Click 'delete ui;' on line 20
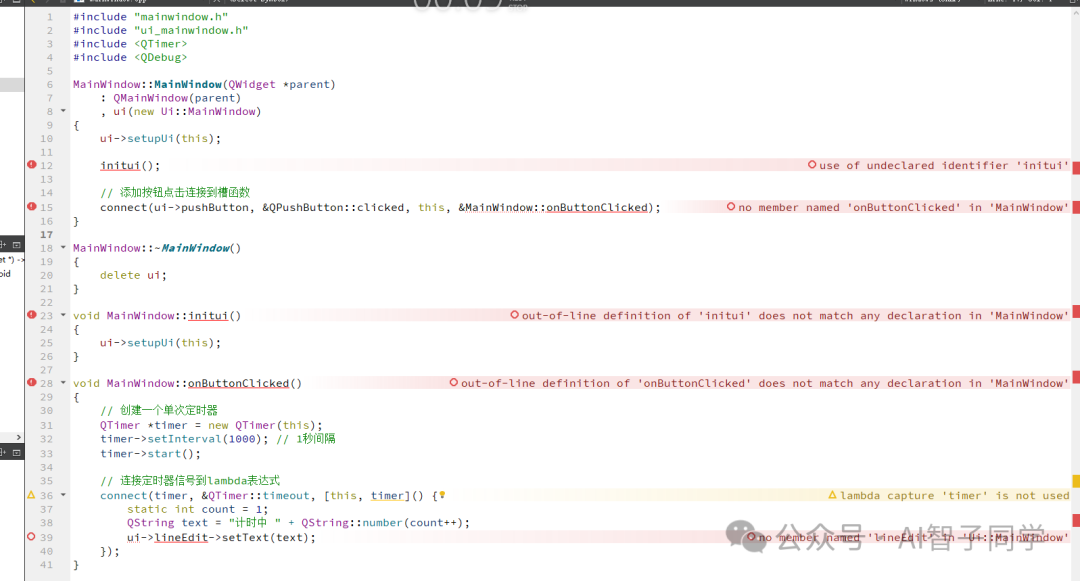 [133, 275]
